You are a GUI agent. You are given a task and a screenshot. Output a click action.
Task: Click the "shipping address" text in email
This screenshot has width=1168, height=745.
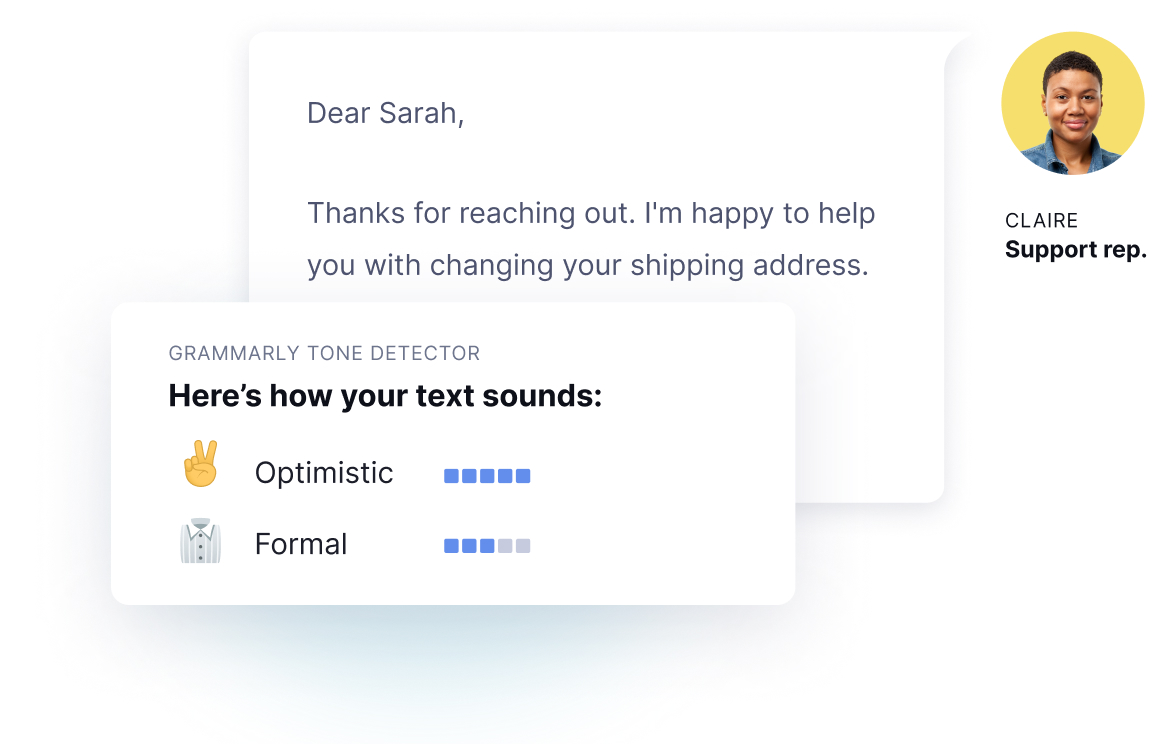749,266
